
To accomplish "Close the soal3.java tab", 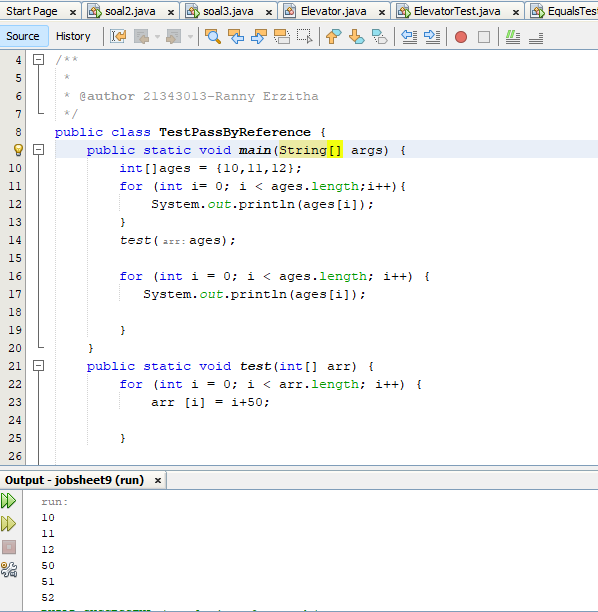I will pos(269,12).
